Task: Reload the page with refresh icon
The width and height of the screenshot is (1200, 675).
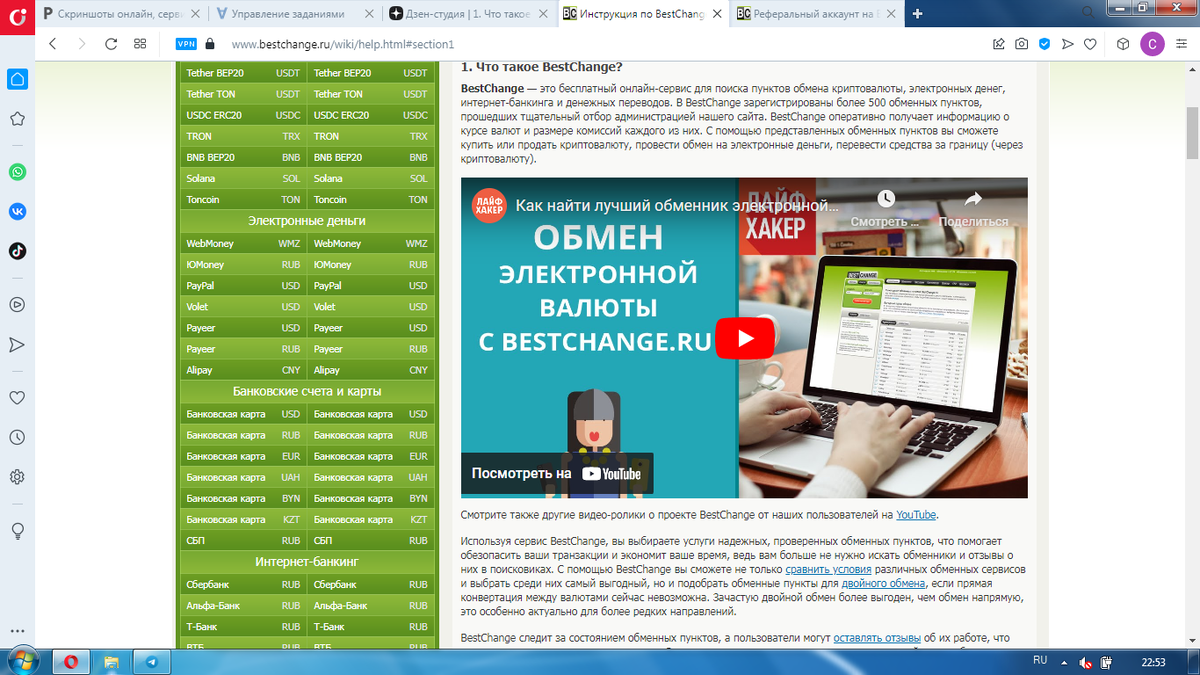Action: click(x=111, y=44)
